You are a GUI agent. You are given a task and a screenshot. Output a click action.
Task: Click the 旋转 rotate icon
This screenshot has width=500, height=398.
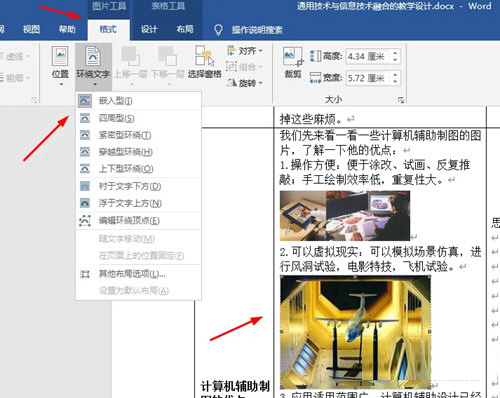[231, 82]
